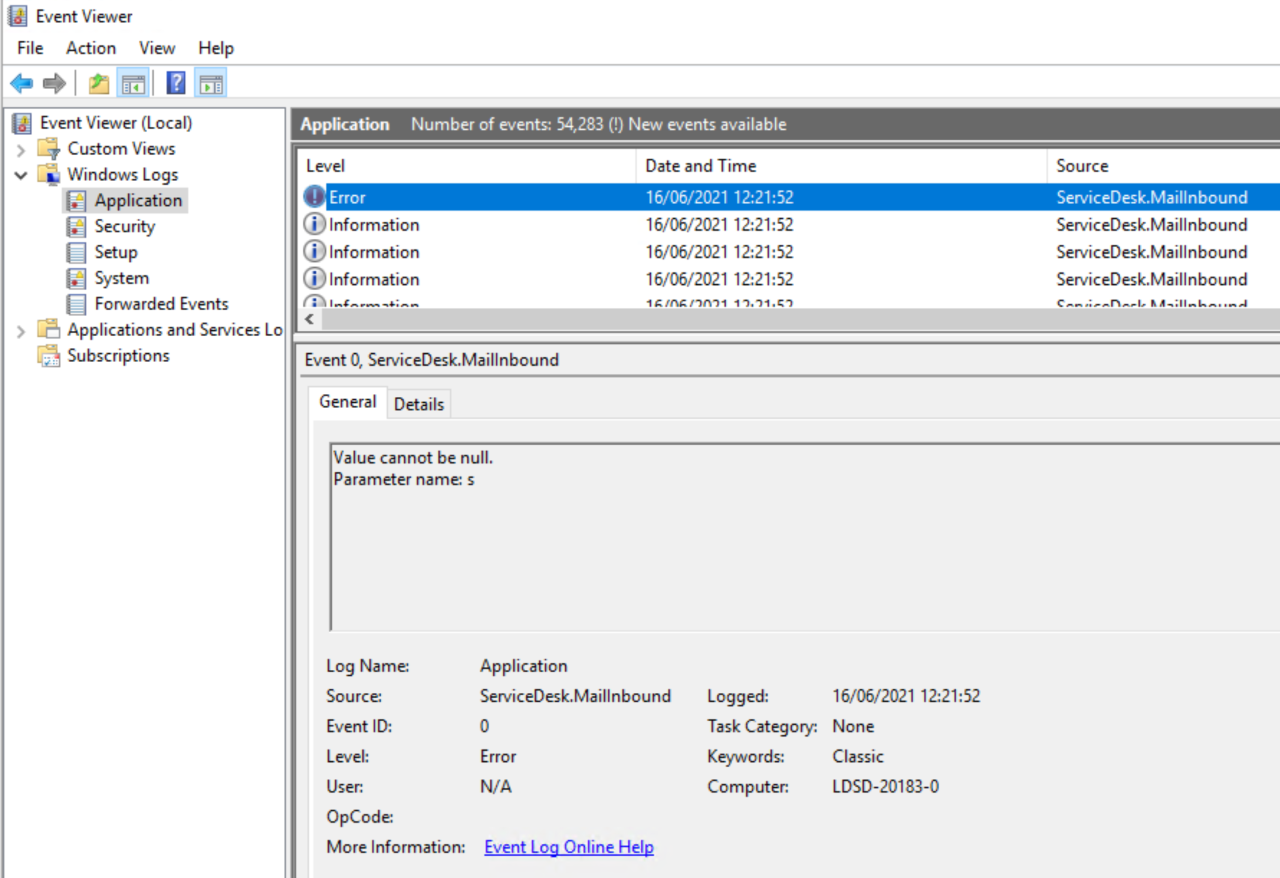This screenshot has width=1280, height=878.
Task: Click the Subscriptions folder icon
Action: [x=49, y=356]
